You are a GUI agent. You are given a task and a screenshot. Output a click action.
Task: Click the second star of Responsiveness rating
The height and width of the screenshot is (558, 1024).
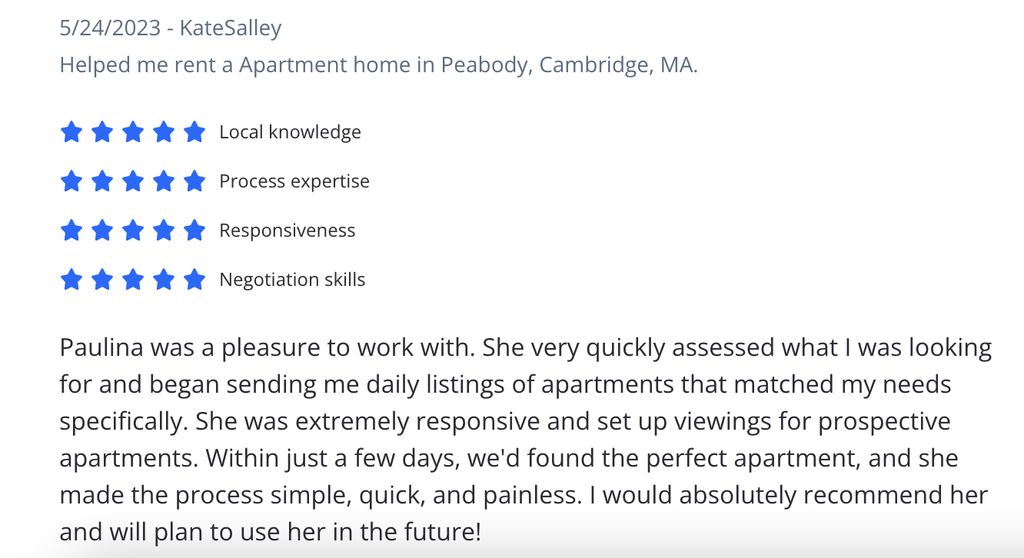pyautogui.click(x=102, y=230)
